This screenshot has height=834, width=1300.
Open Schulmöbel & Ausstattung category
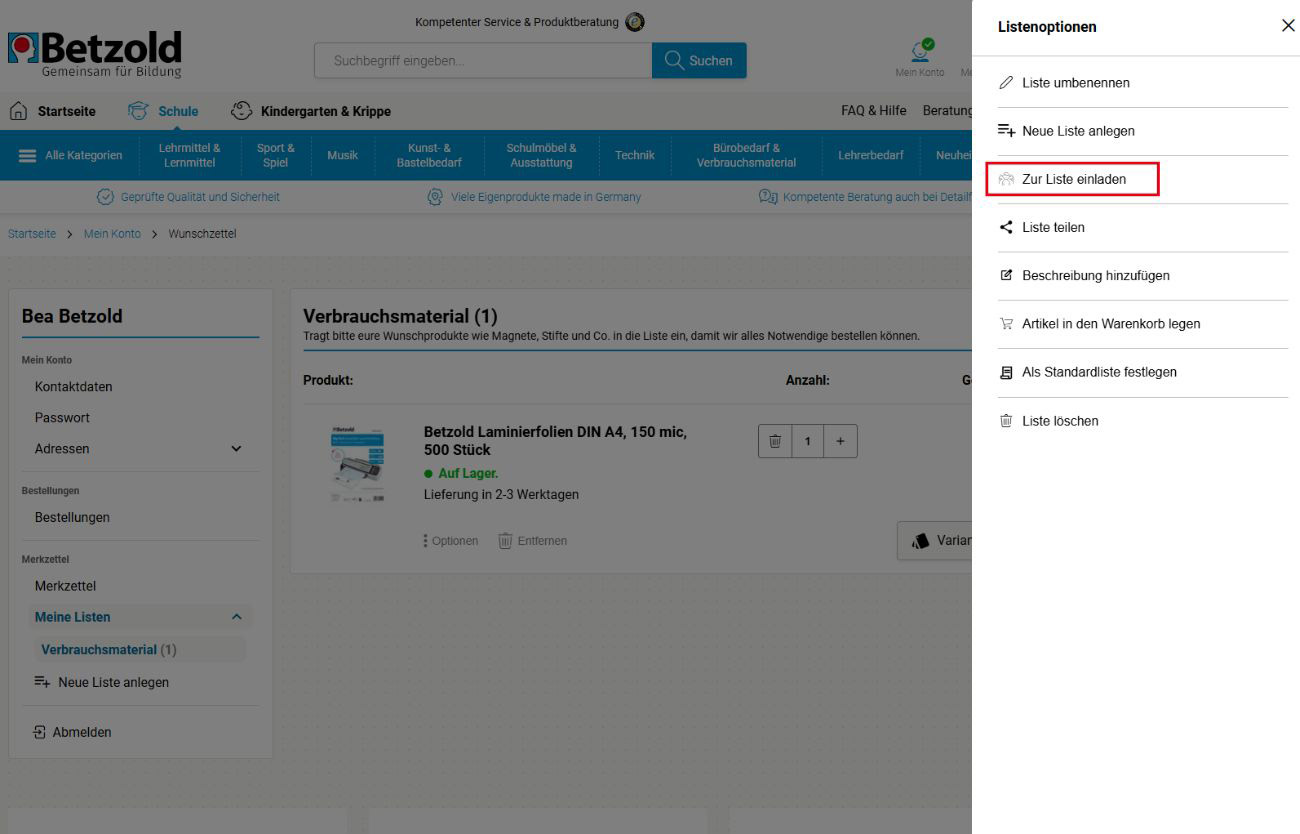541,155
